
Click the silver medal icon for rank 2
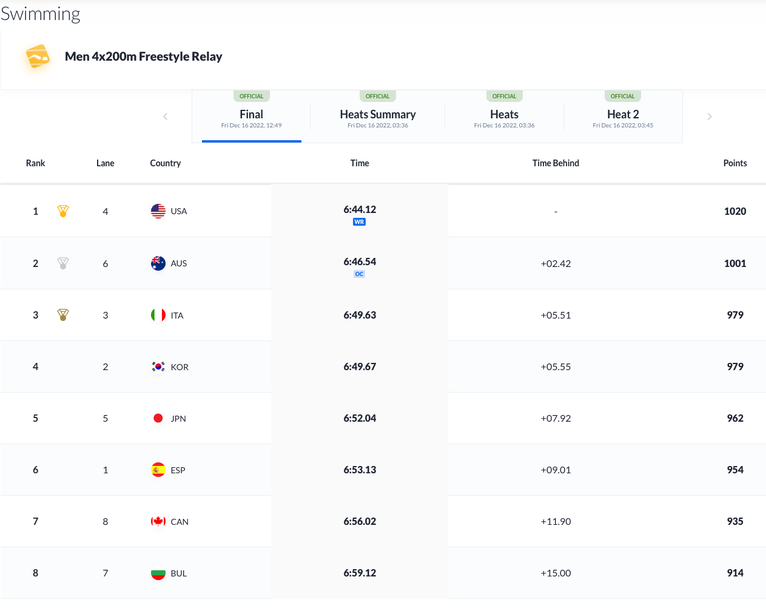63,263
